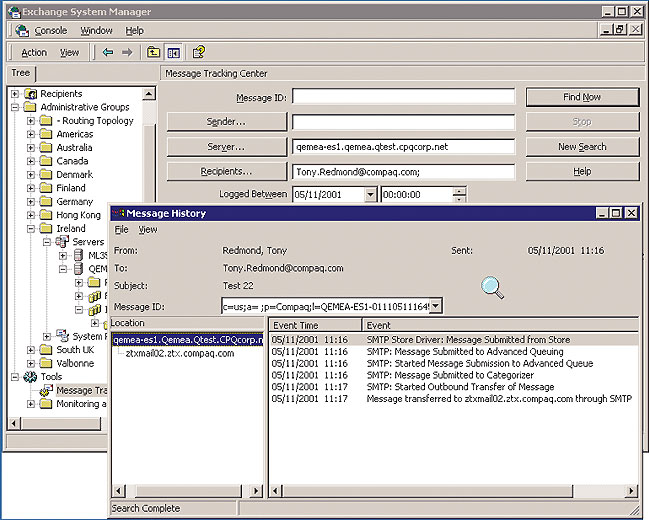Expand the Americas administrative group
This screenshot has width=650, height=520.
31,134
